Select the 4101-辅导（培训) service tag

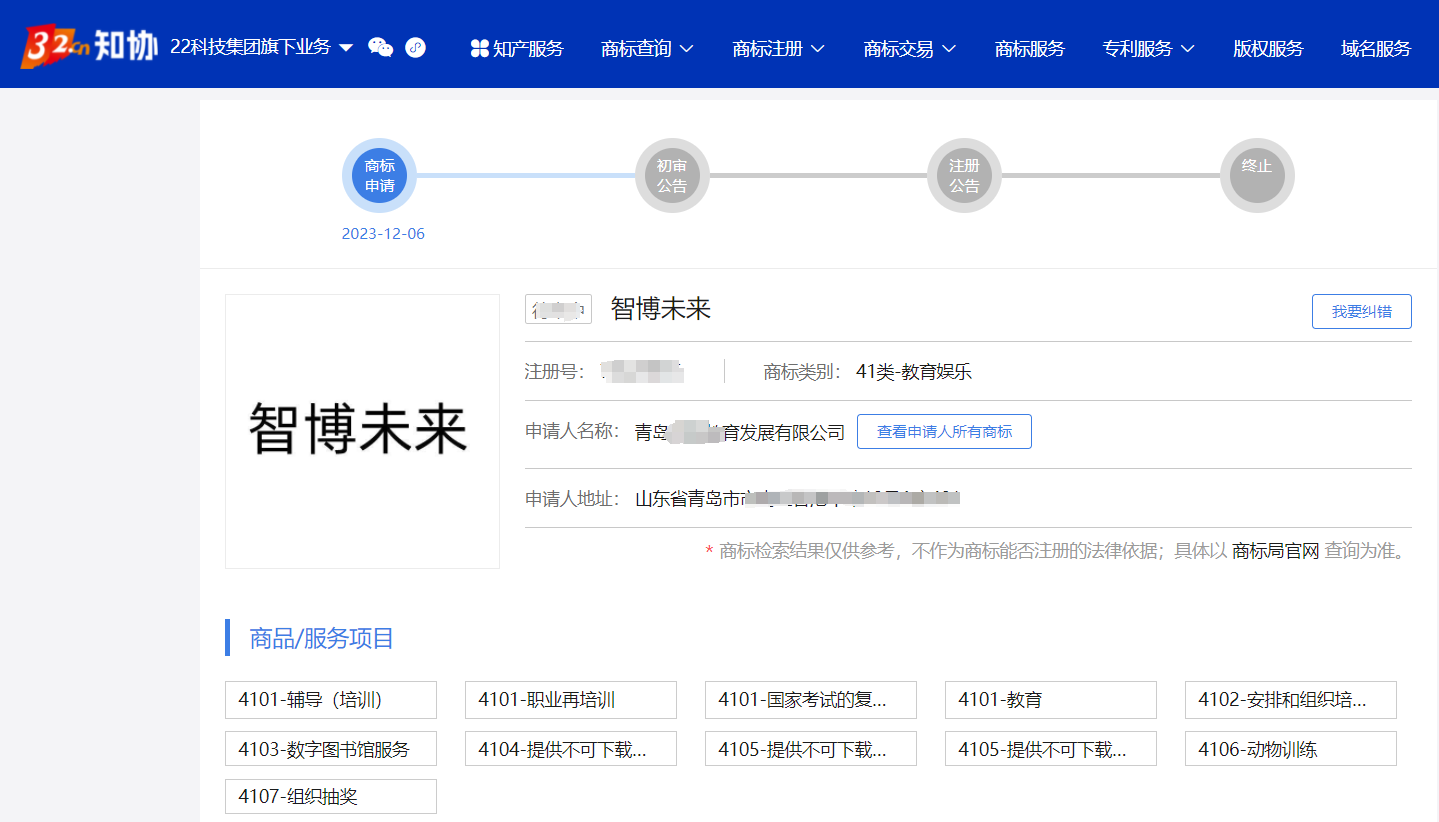(331, 700)
